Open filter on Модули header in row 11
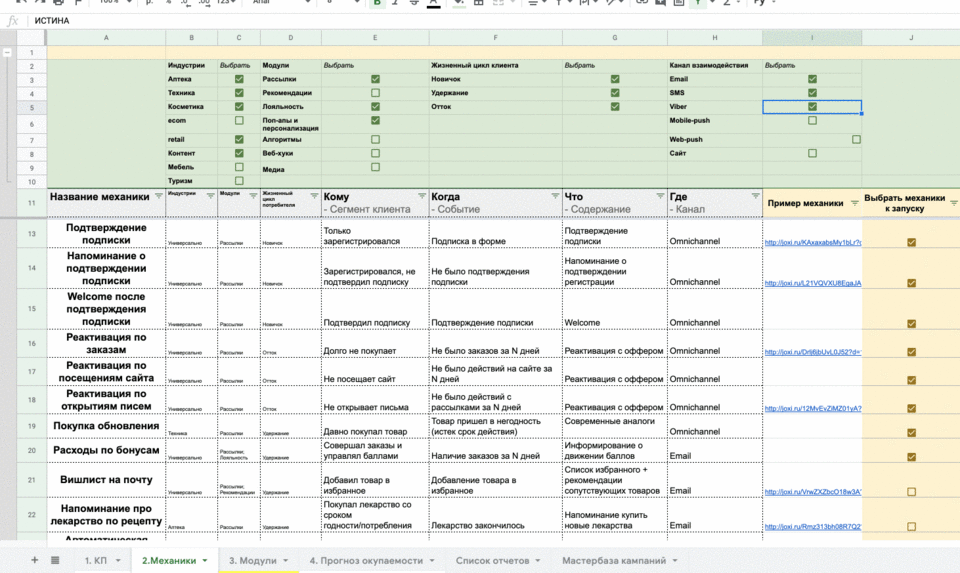This screenshot has width=960, height=573. (x=253, y=196)
